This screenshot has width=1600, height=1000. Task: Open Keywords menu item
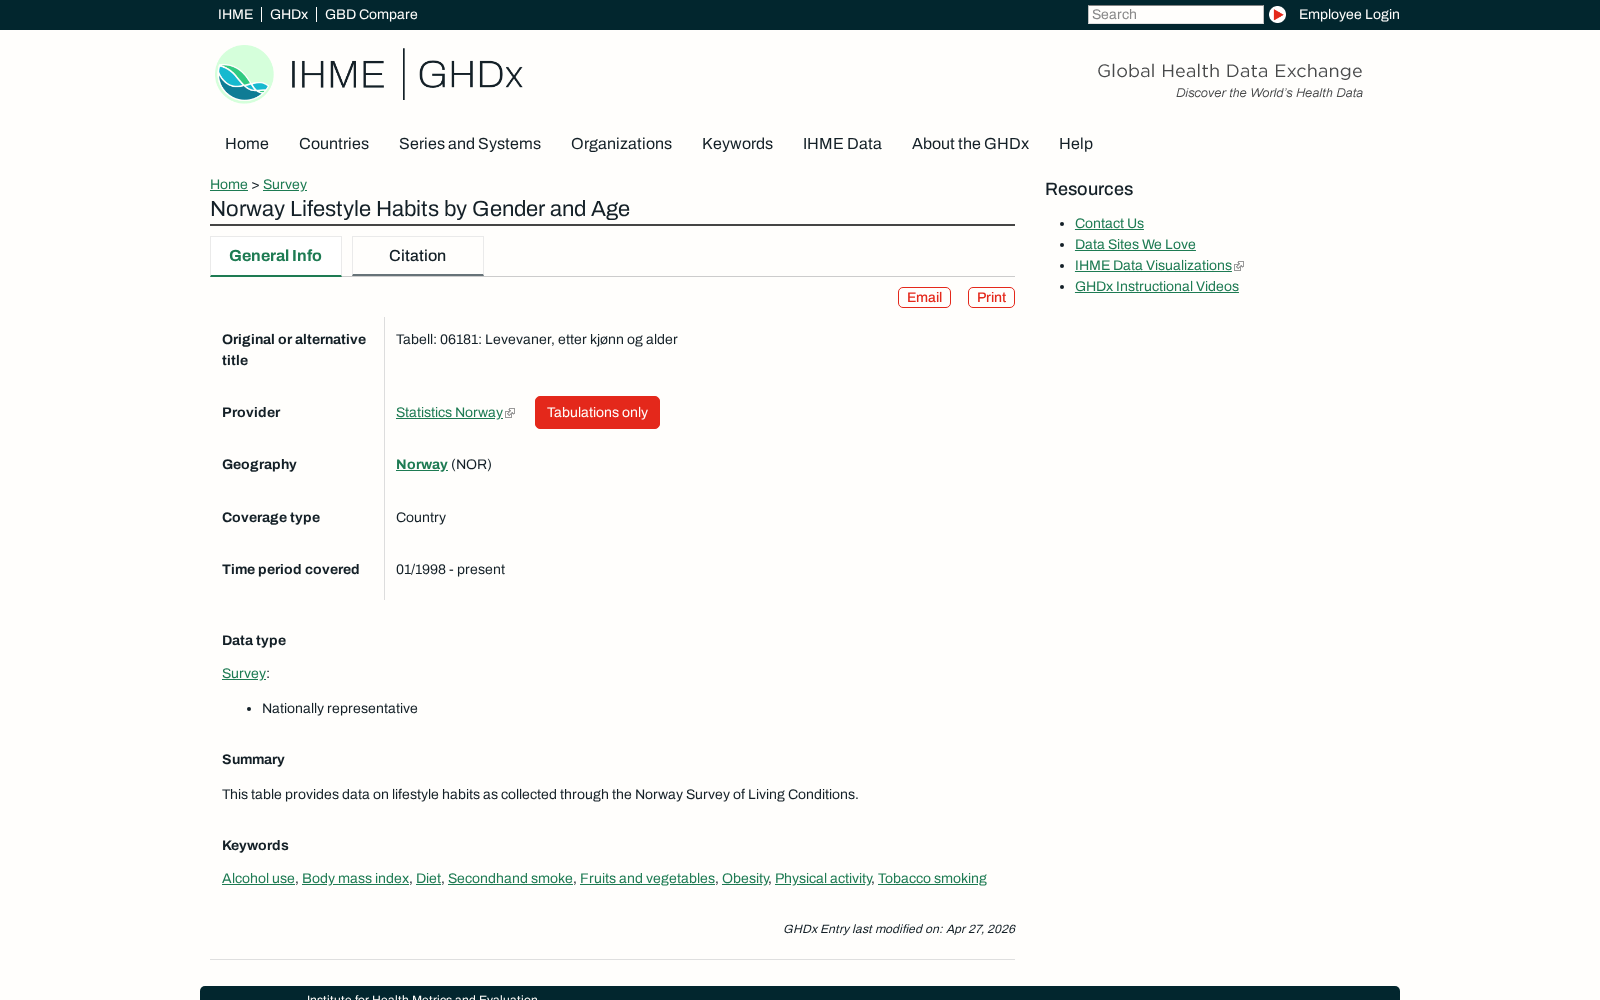coord(737,144)
